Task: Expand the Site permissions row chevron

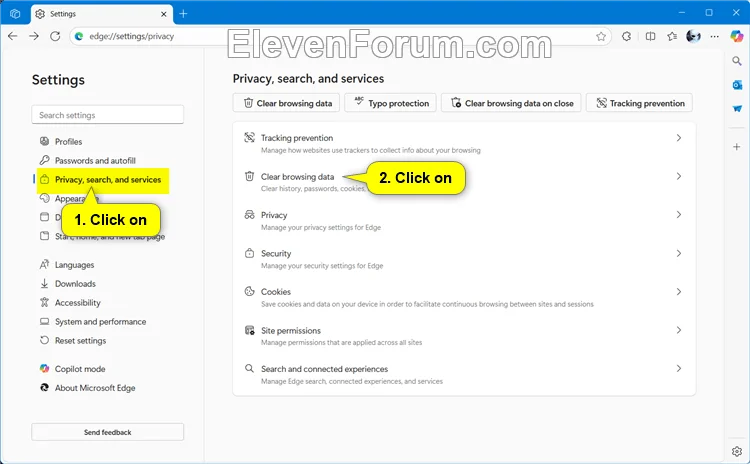Action: tap(679, 330)
